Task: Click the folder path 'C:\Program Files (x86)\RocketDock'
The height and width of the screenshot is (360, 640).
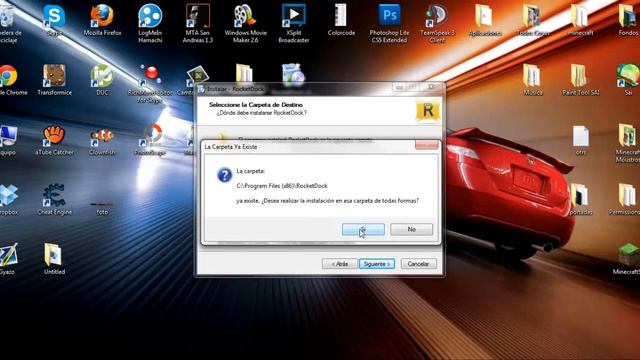Action: pos(282,186)
